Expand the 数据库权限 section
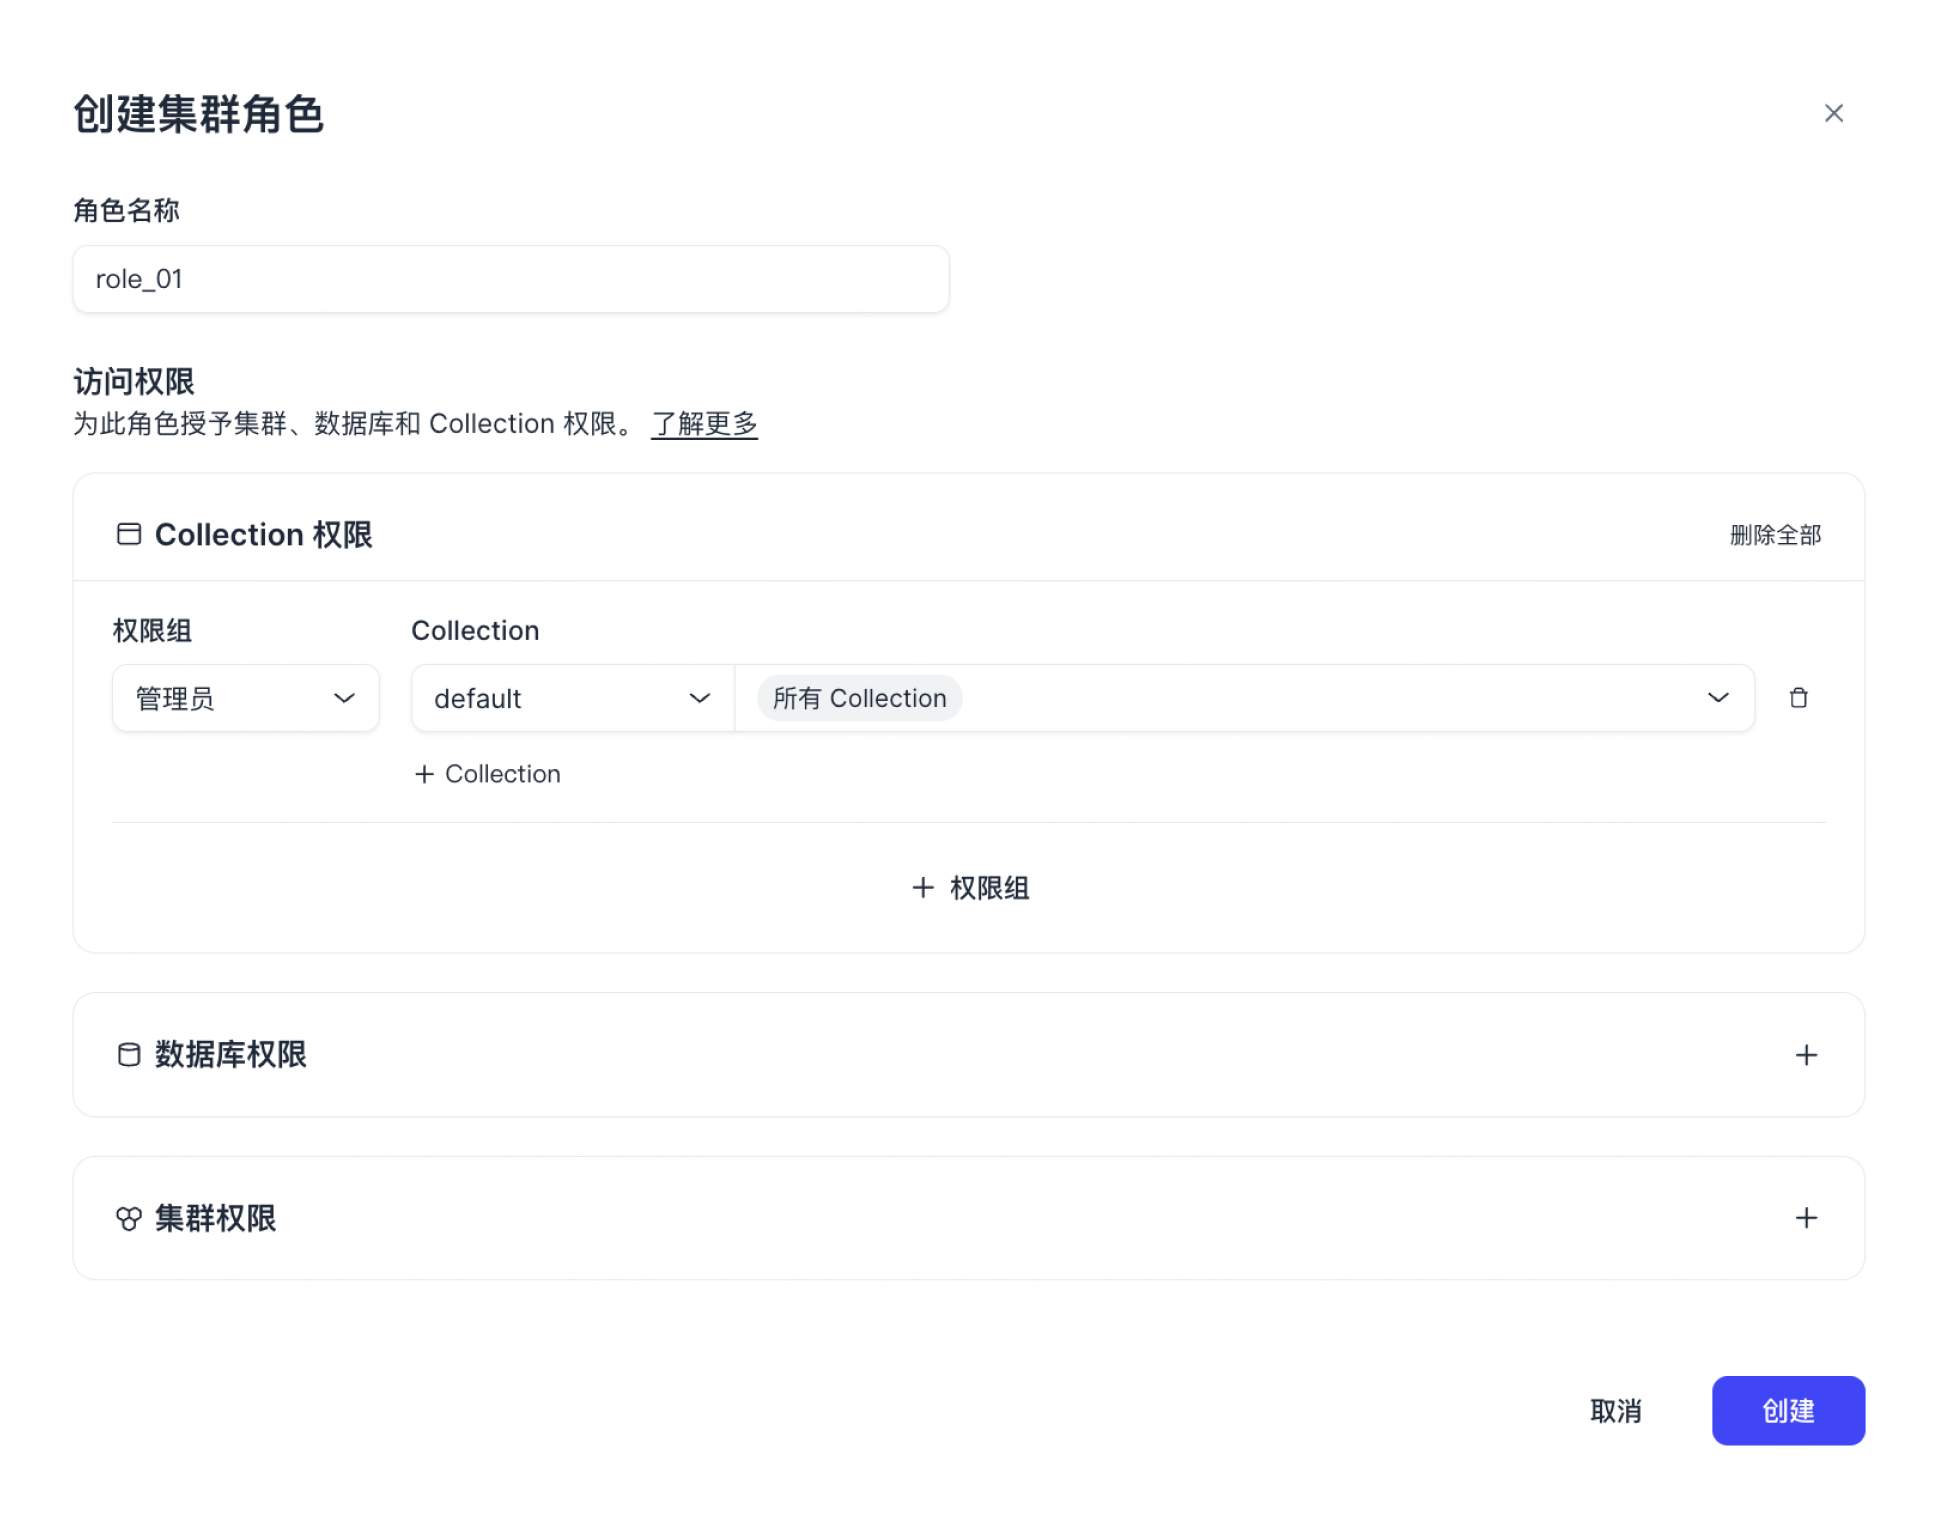The width and height of the screenshot is (1950, 1524). click(1806, 1054)
